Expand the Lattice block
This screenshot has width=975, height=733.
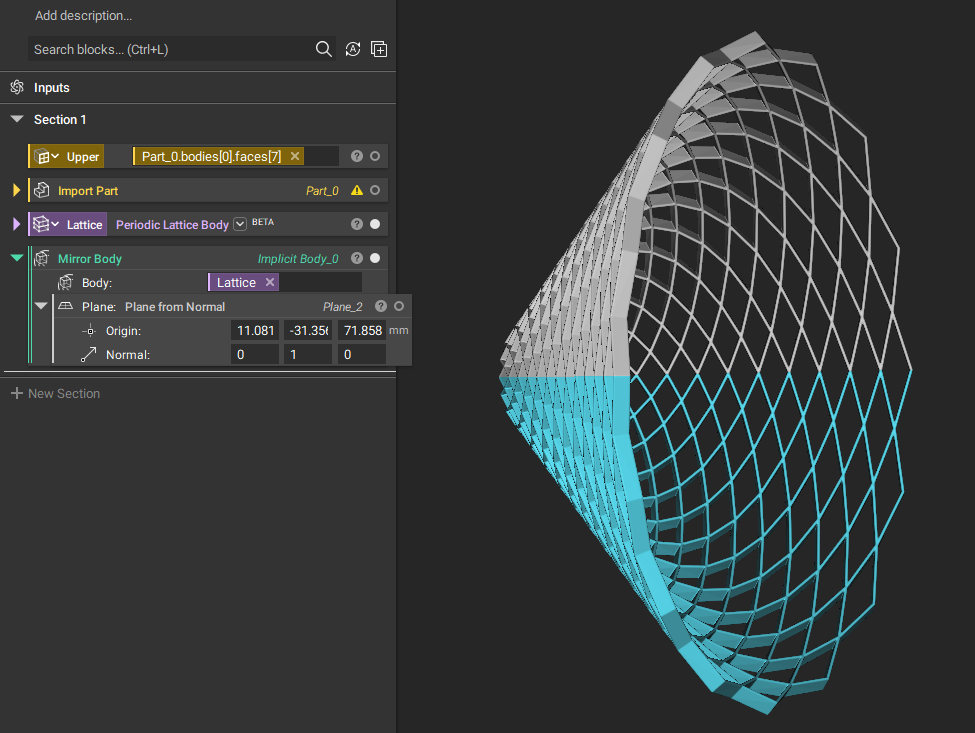(x=17, y=224)
